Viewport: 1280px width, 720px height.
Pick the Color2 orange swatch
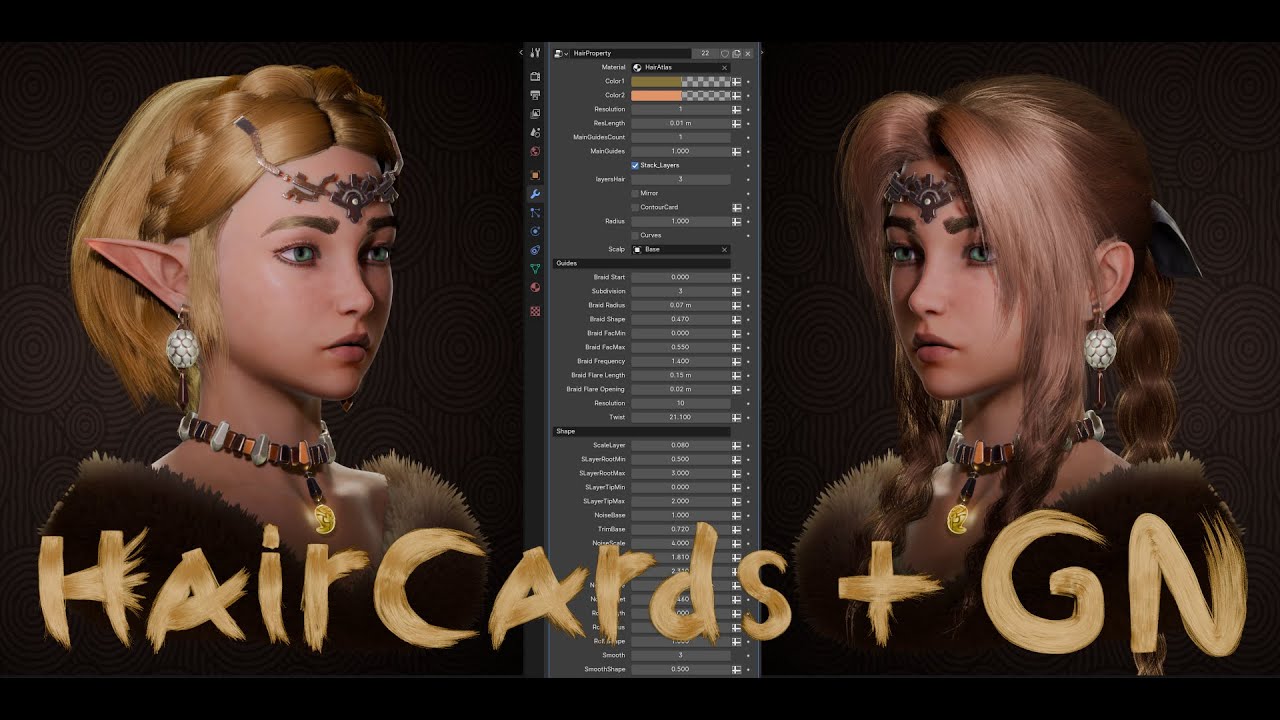pyautogui.click(x=656, y=95)
